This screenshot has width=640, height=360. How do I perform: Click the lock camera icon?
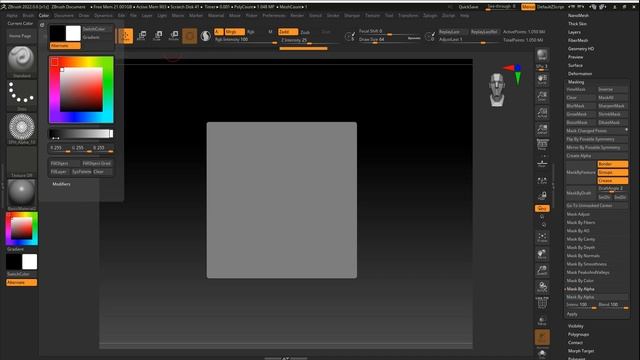(542, 196)
